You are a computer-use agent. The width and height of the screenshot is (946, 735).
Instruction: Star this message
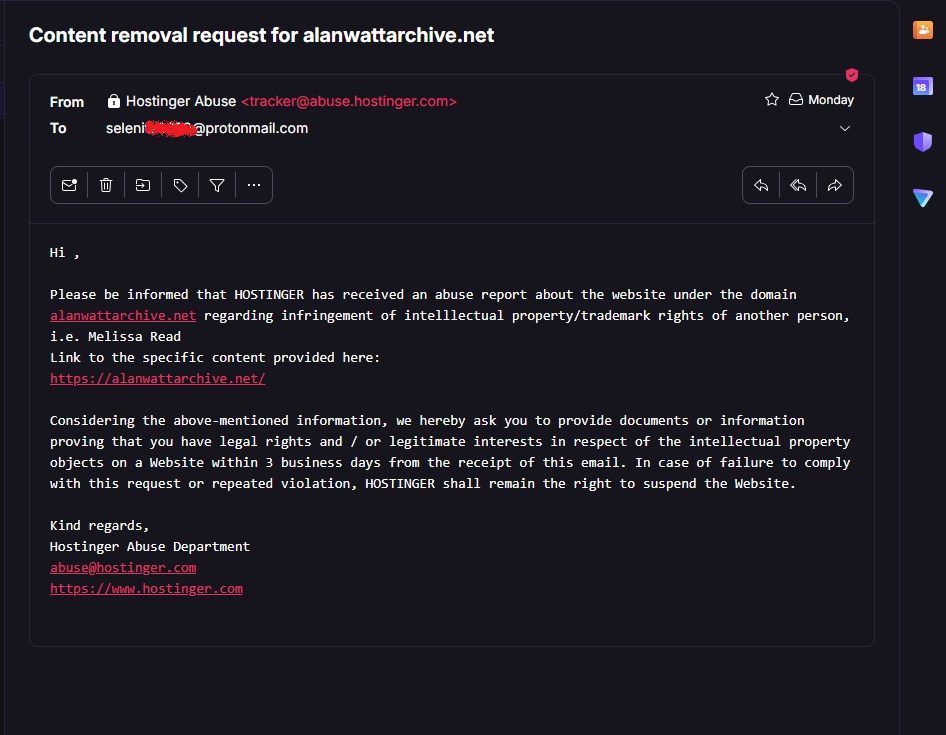click(772, 100)
